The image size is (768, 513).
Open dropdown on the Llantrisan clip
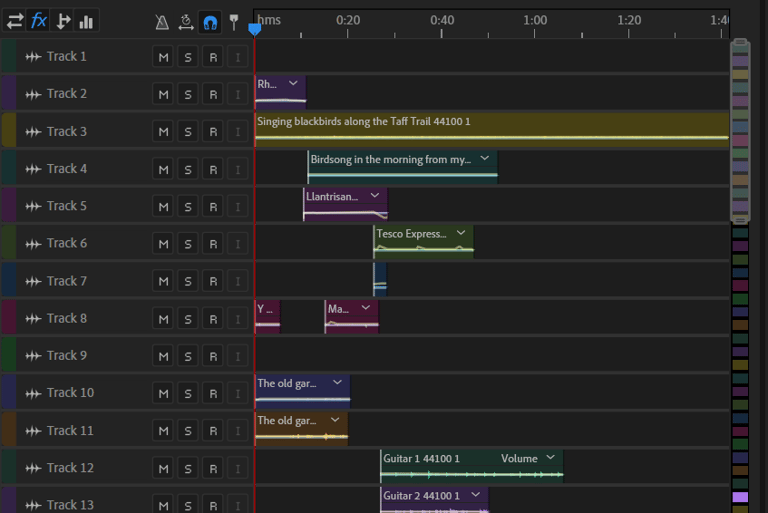click(375, 195)
